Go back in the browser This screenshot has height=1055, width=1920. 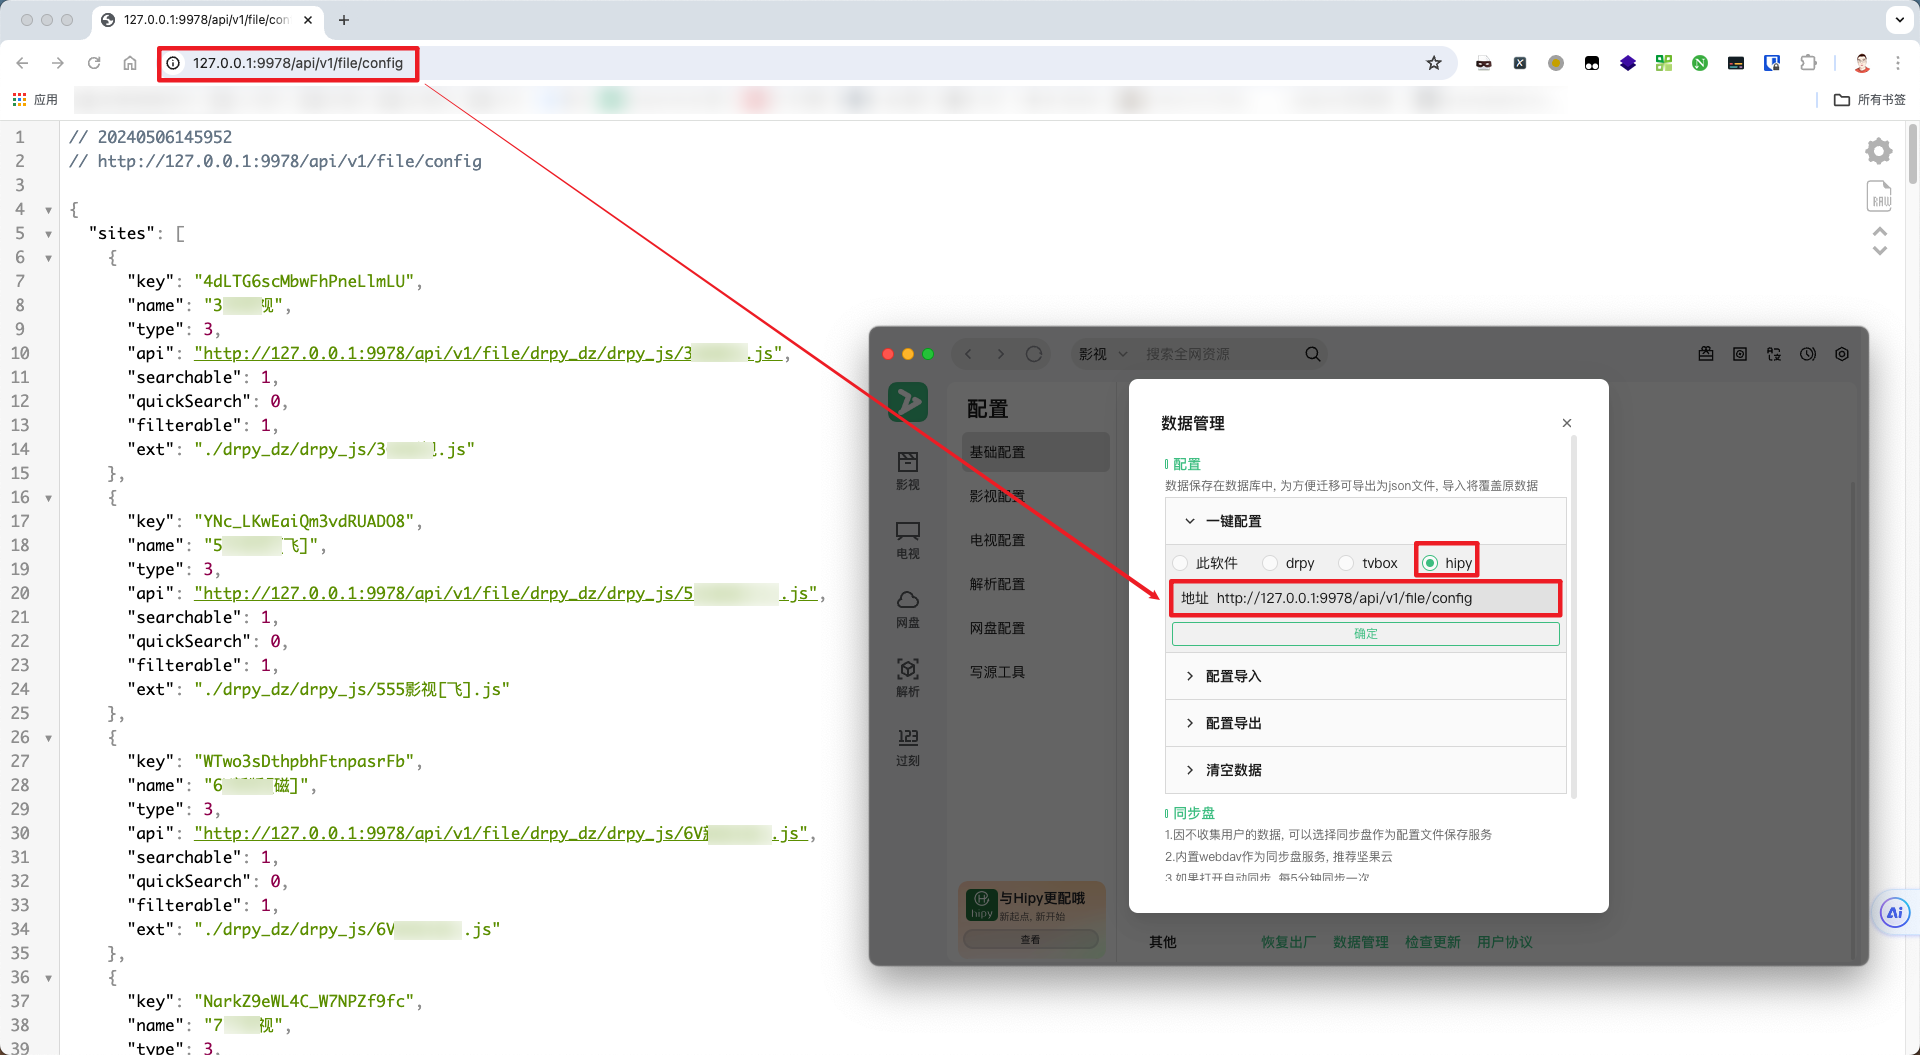pyautogui.click(x=22, y=63)
